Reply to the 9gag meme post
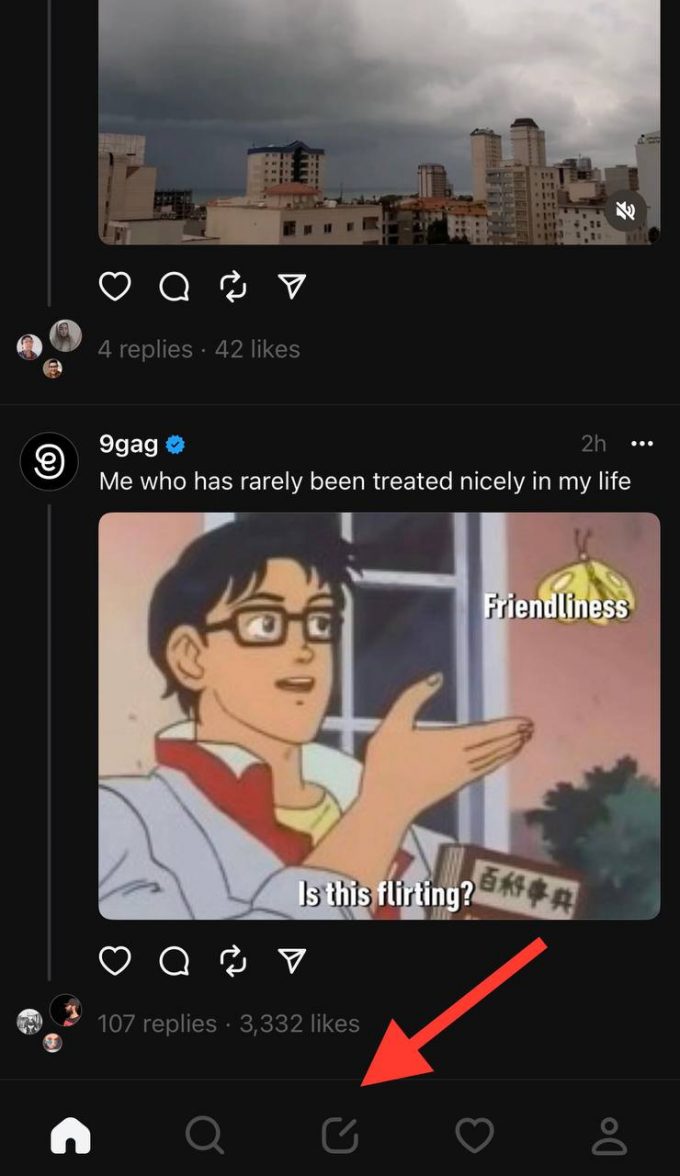This screenshot has height=1176, width=680. coord(174,961)
